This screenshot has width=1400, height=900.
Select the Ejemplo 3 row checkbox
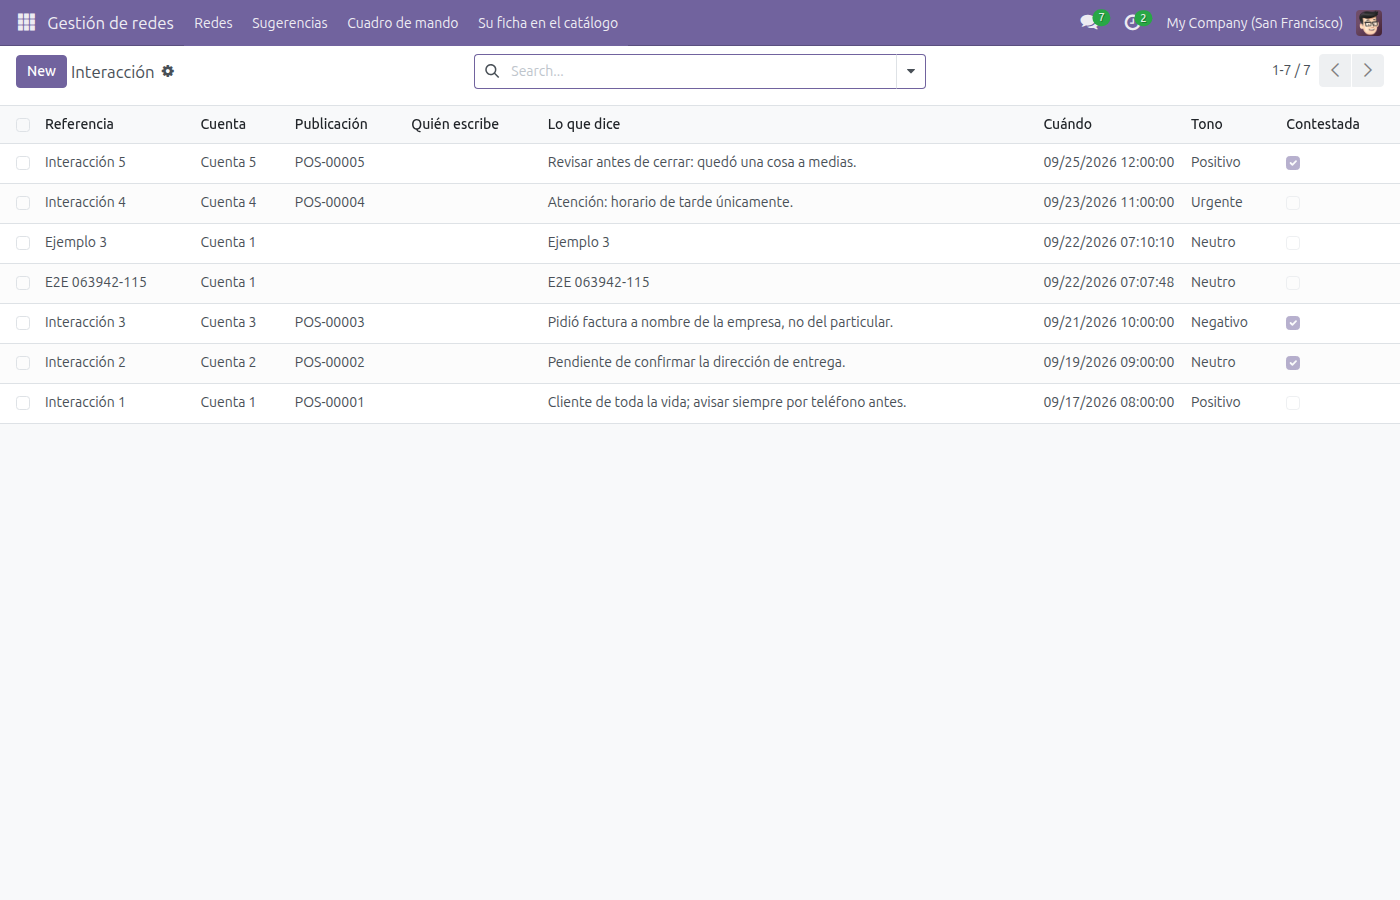click(23, 243)
